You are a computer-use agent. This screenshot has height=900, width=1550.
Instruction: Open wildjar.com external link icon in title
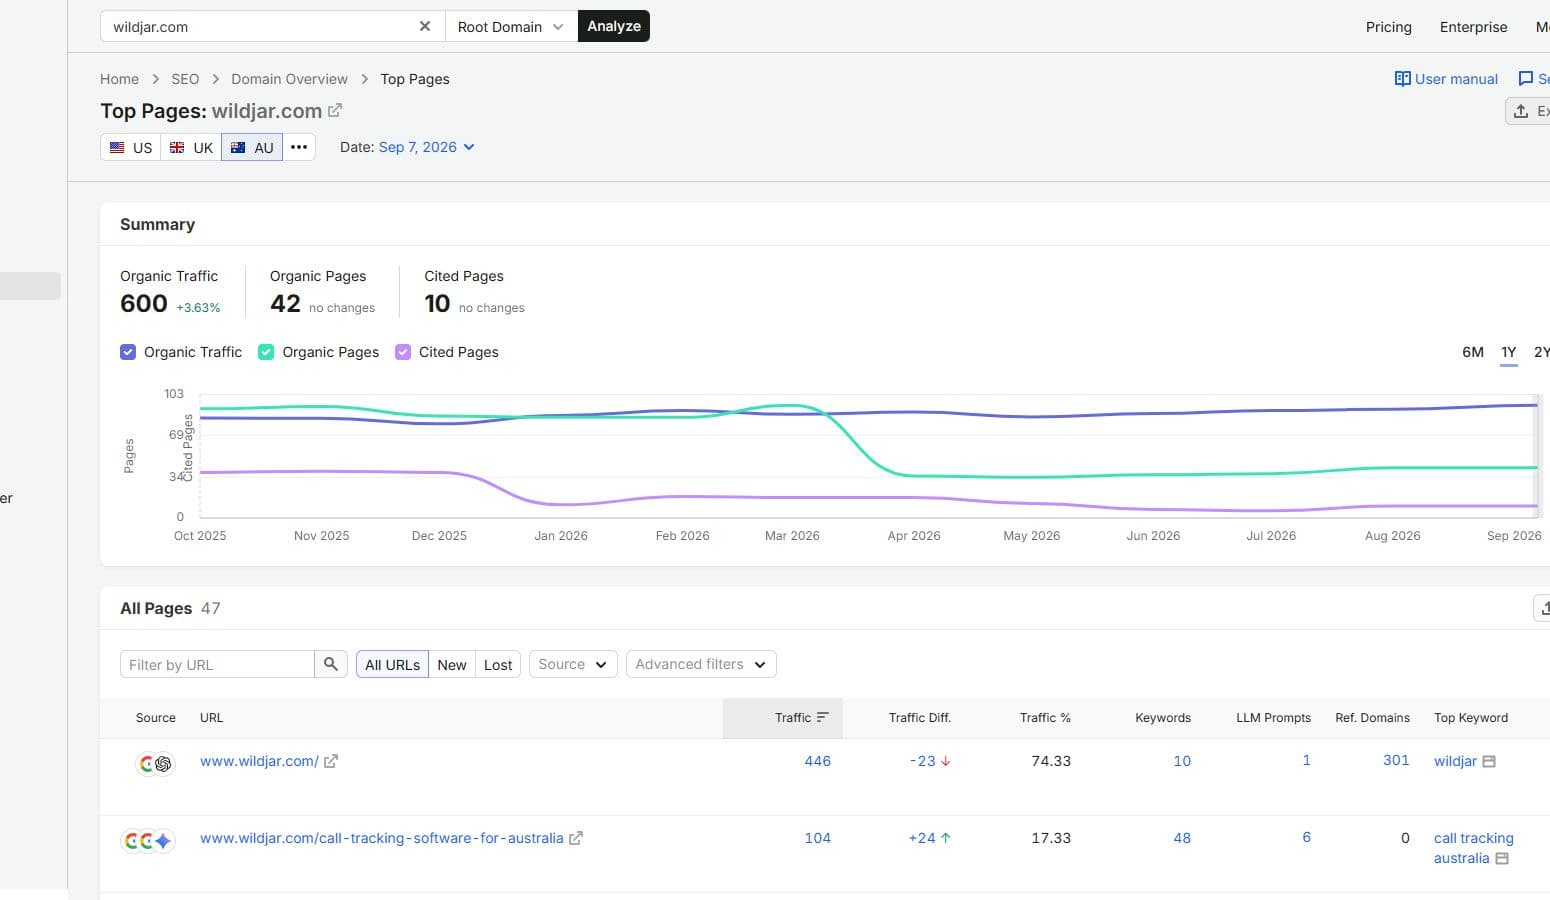(335, 110)
